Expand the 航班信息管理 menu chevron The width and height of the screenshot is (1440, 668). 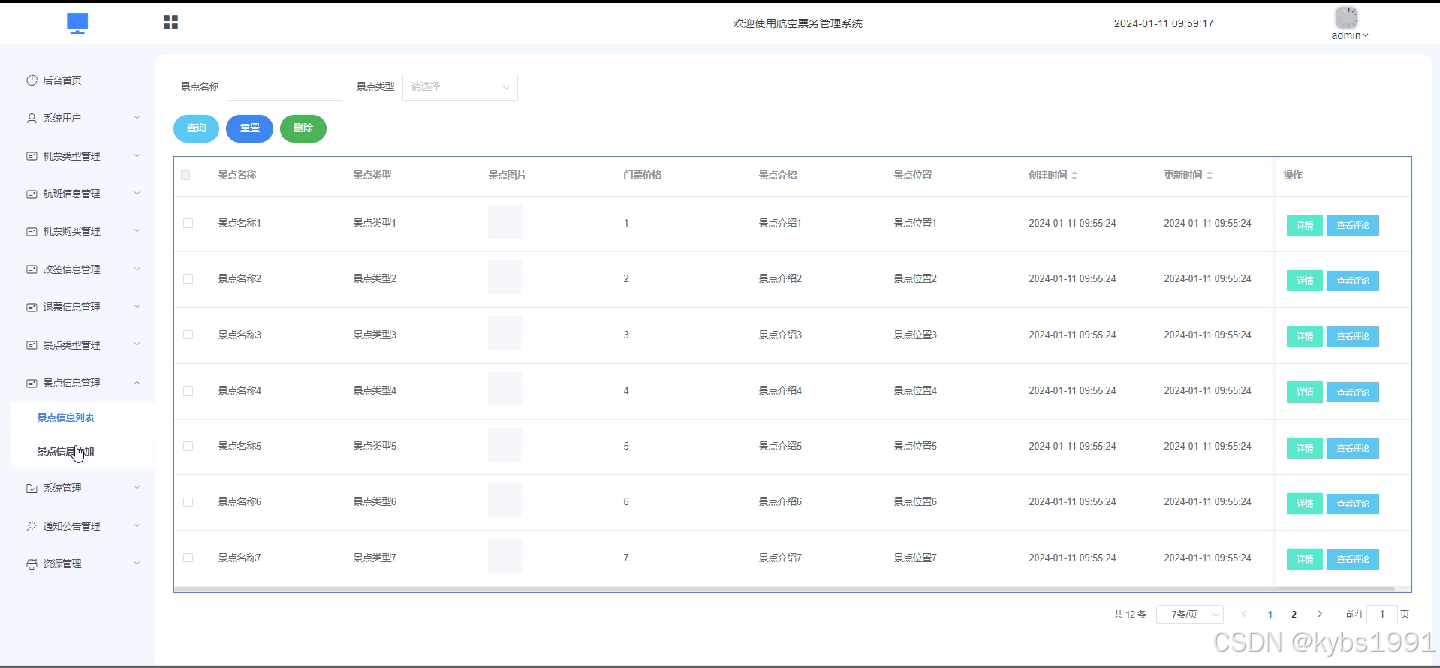[x=137, y=193]
